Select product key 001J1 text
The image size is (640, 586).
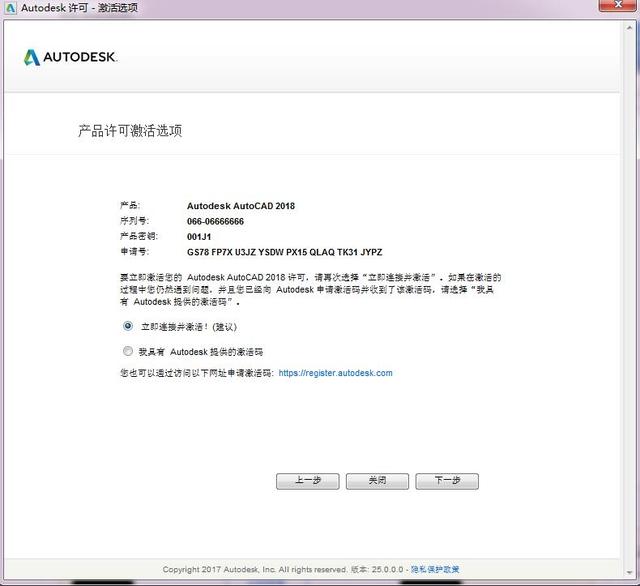point(199,237)
